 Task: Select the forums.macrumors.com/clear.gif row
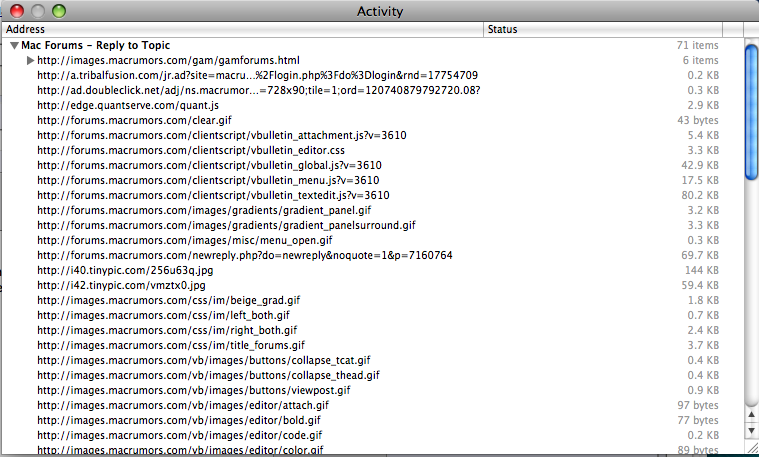point(373,121)
